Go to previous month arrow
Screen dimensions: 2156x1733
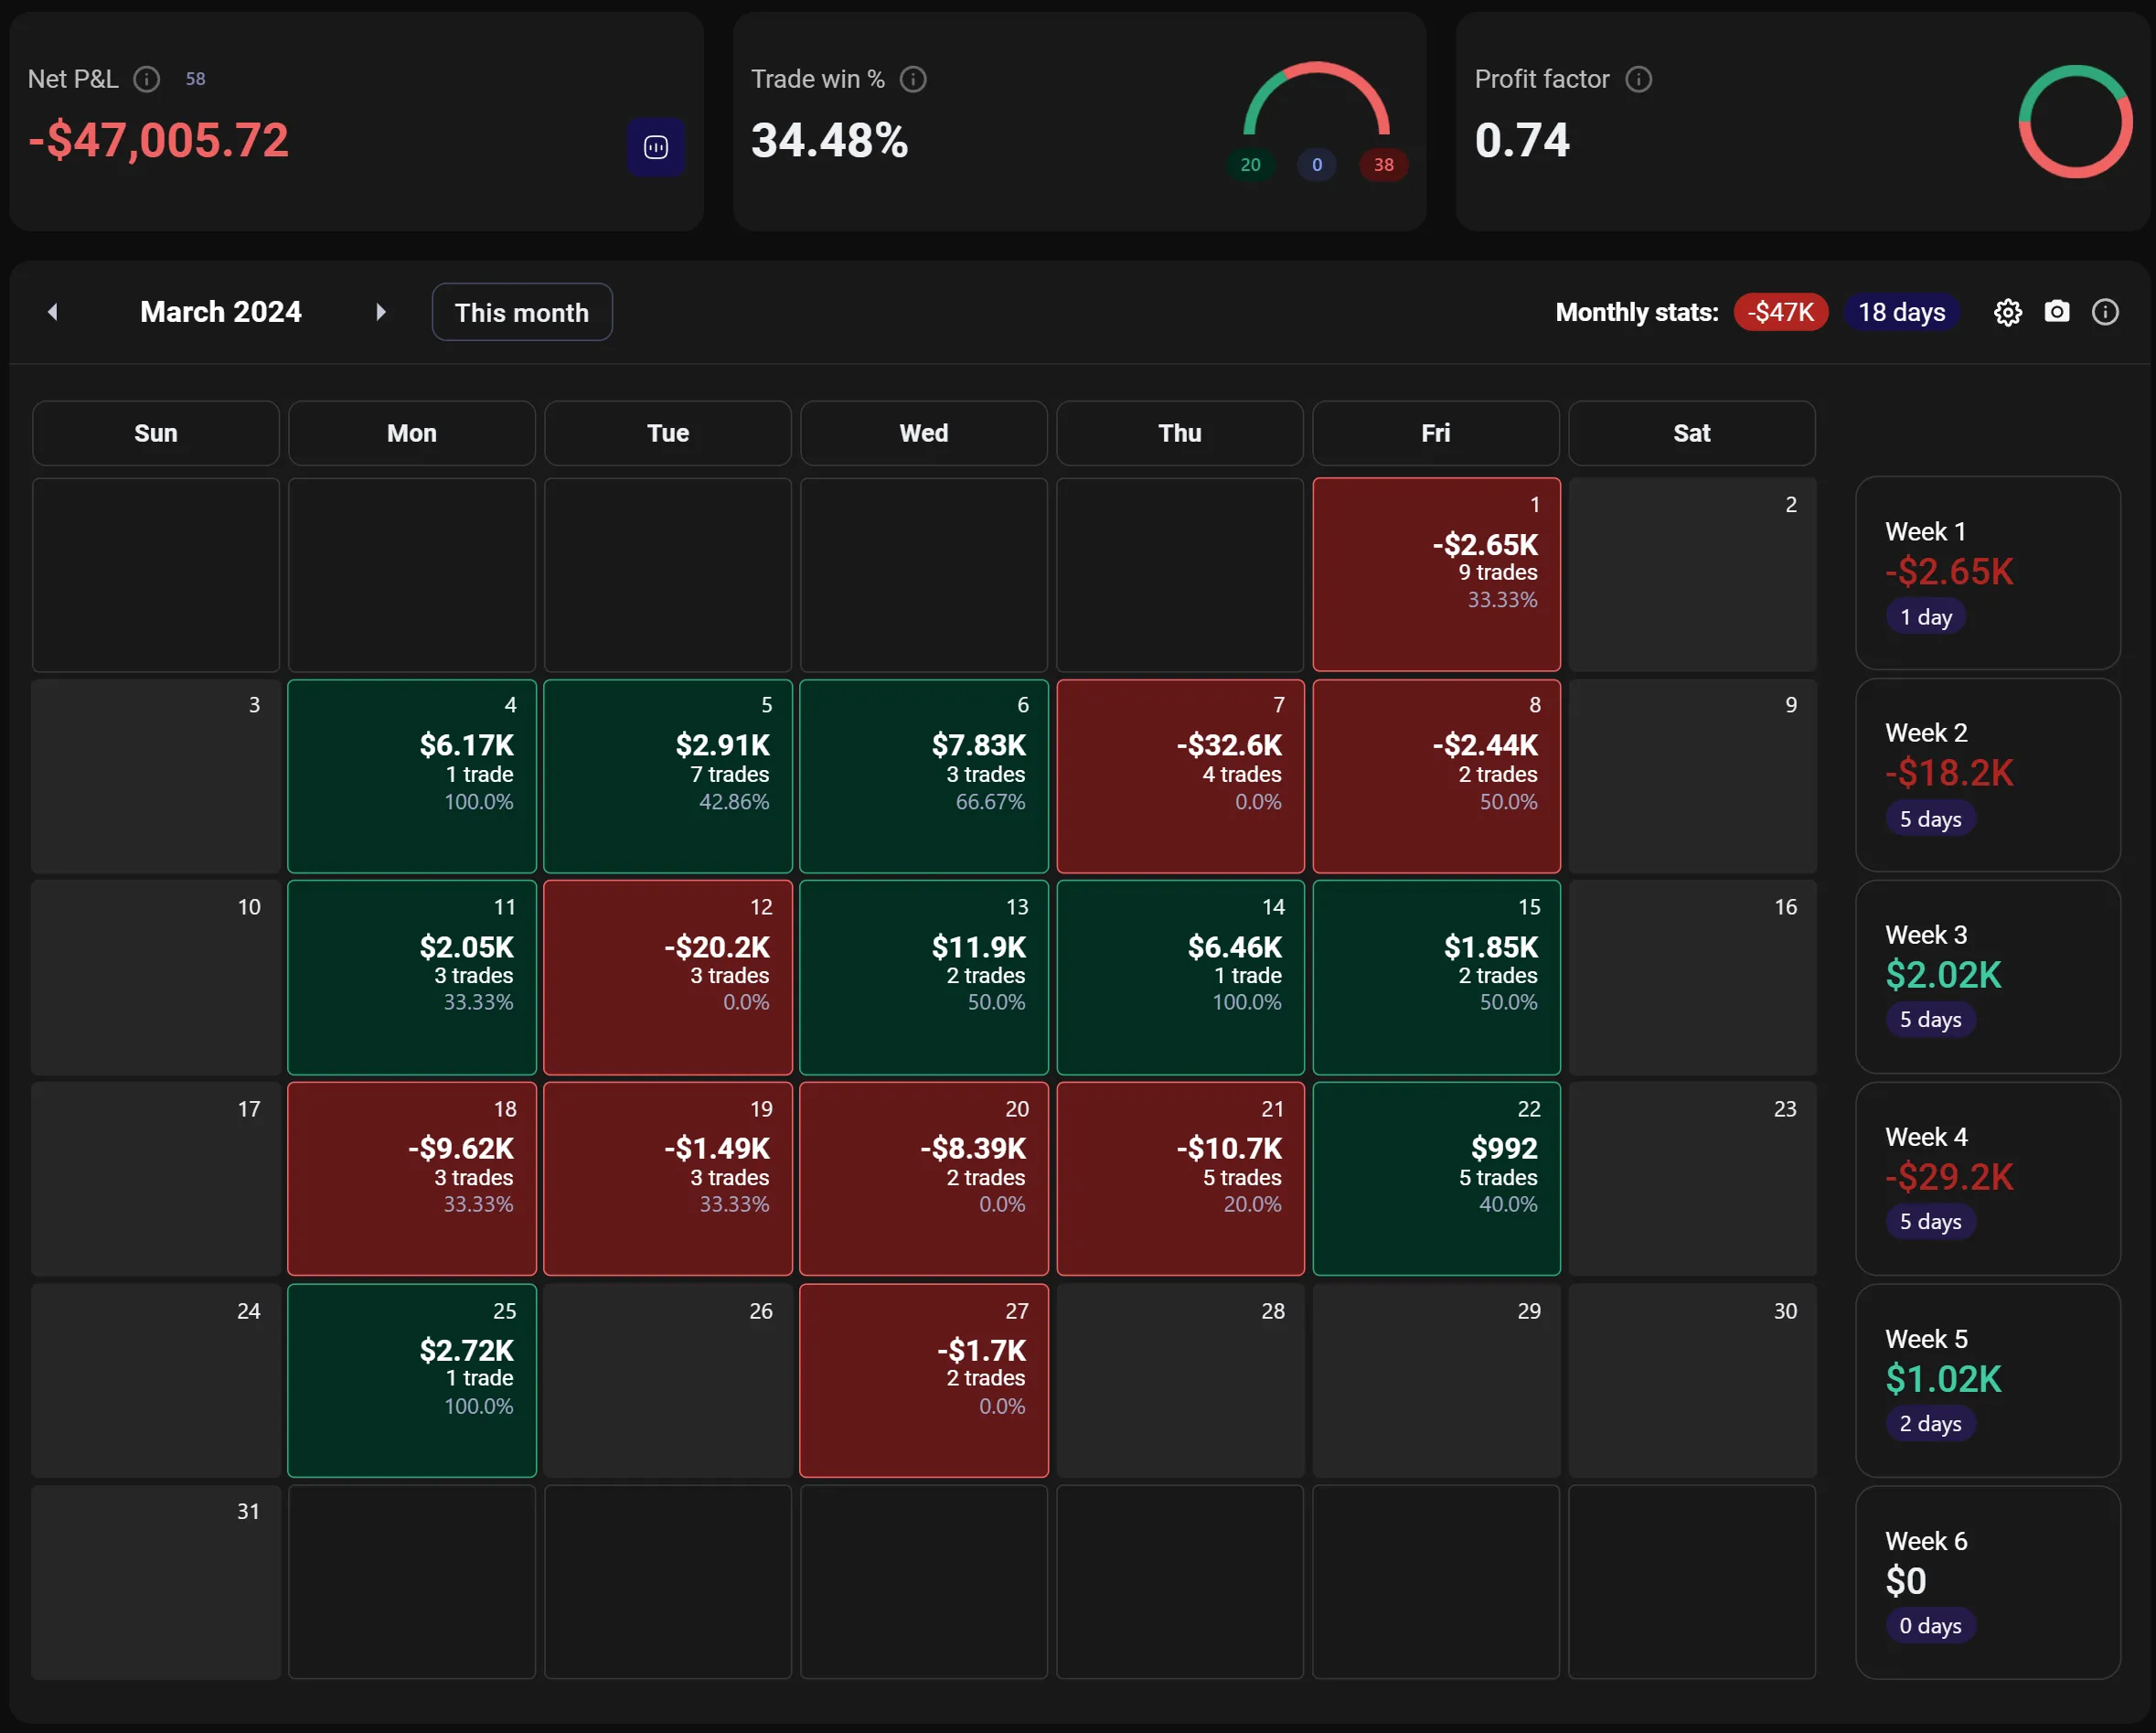click(x=53, y=312)
